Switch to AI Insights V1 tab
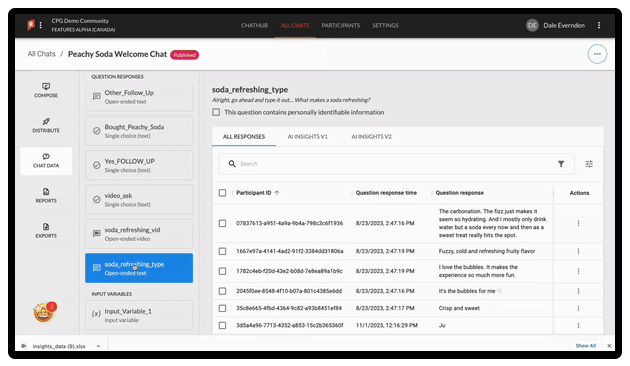 click(x=307, y=137)
